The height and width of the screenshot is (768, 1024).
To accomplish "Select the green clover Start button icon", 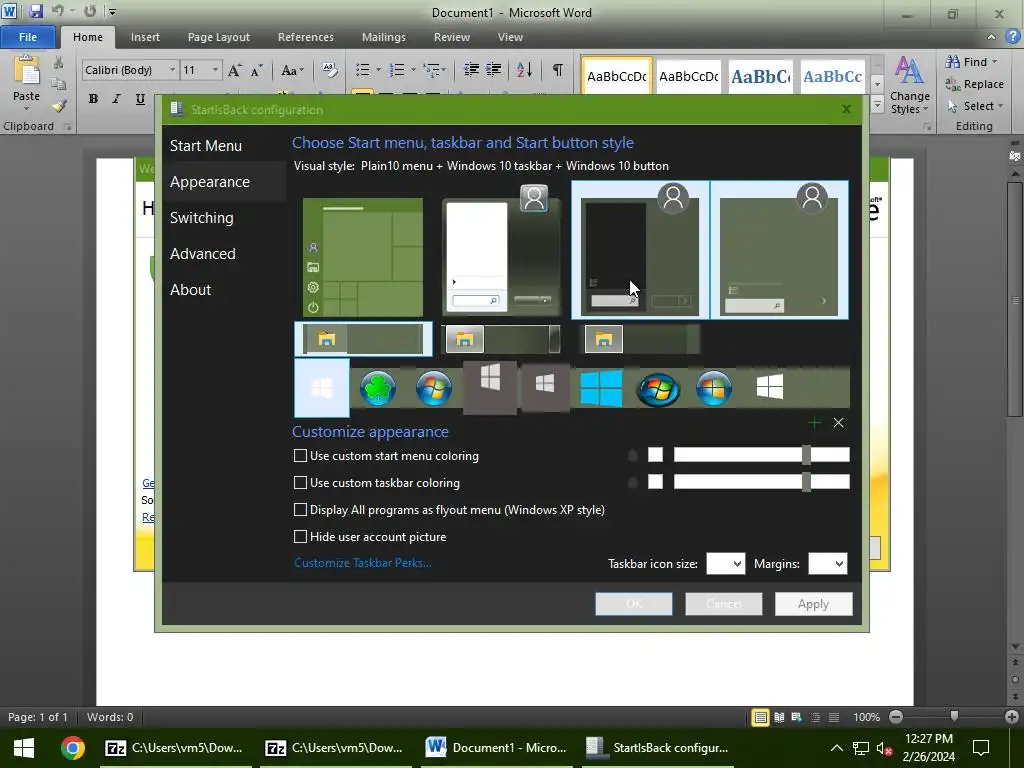I will (x=377, y=388).
